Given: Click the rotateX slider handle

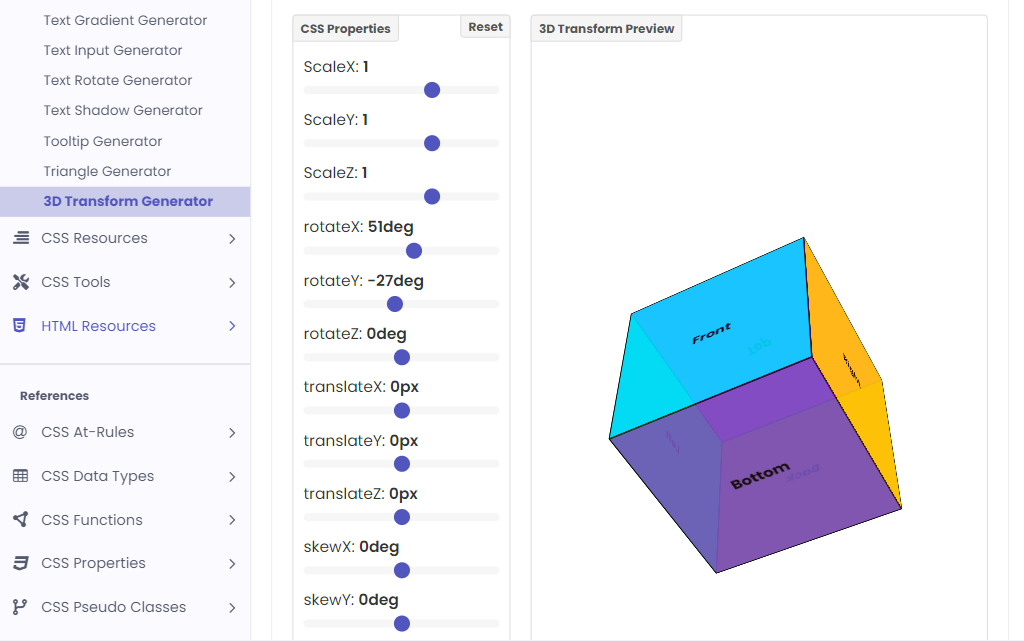Looking at the screenshot, I should (x=414, y=250).
